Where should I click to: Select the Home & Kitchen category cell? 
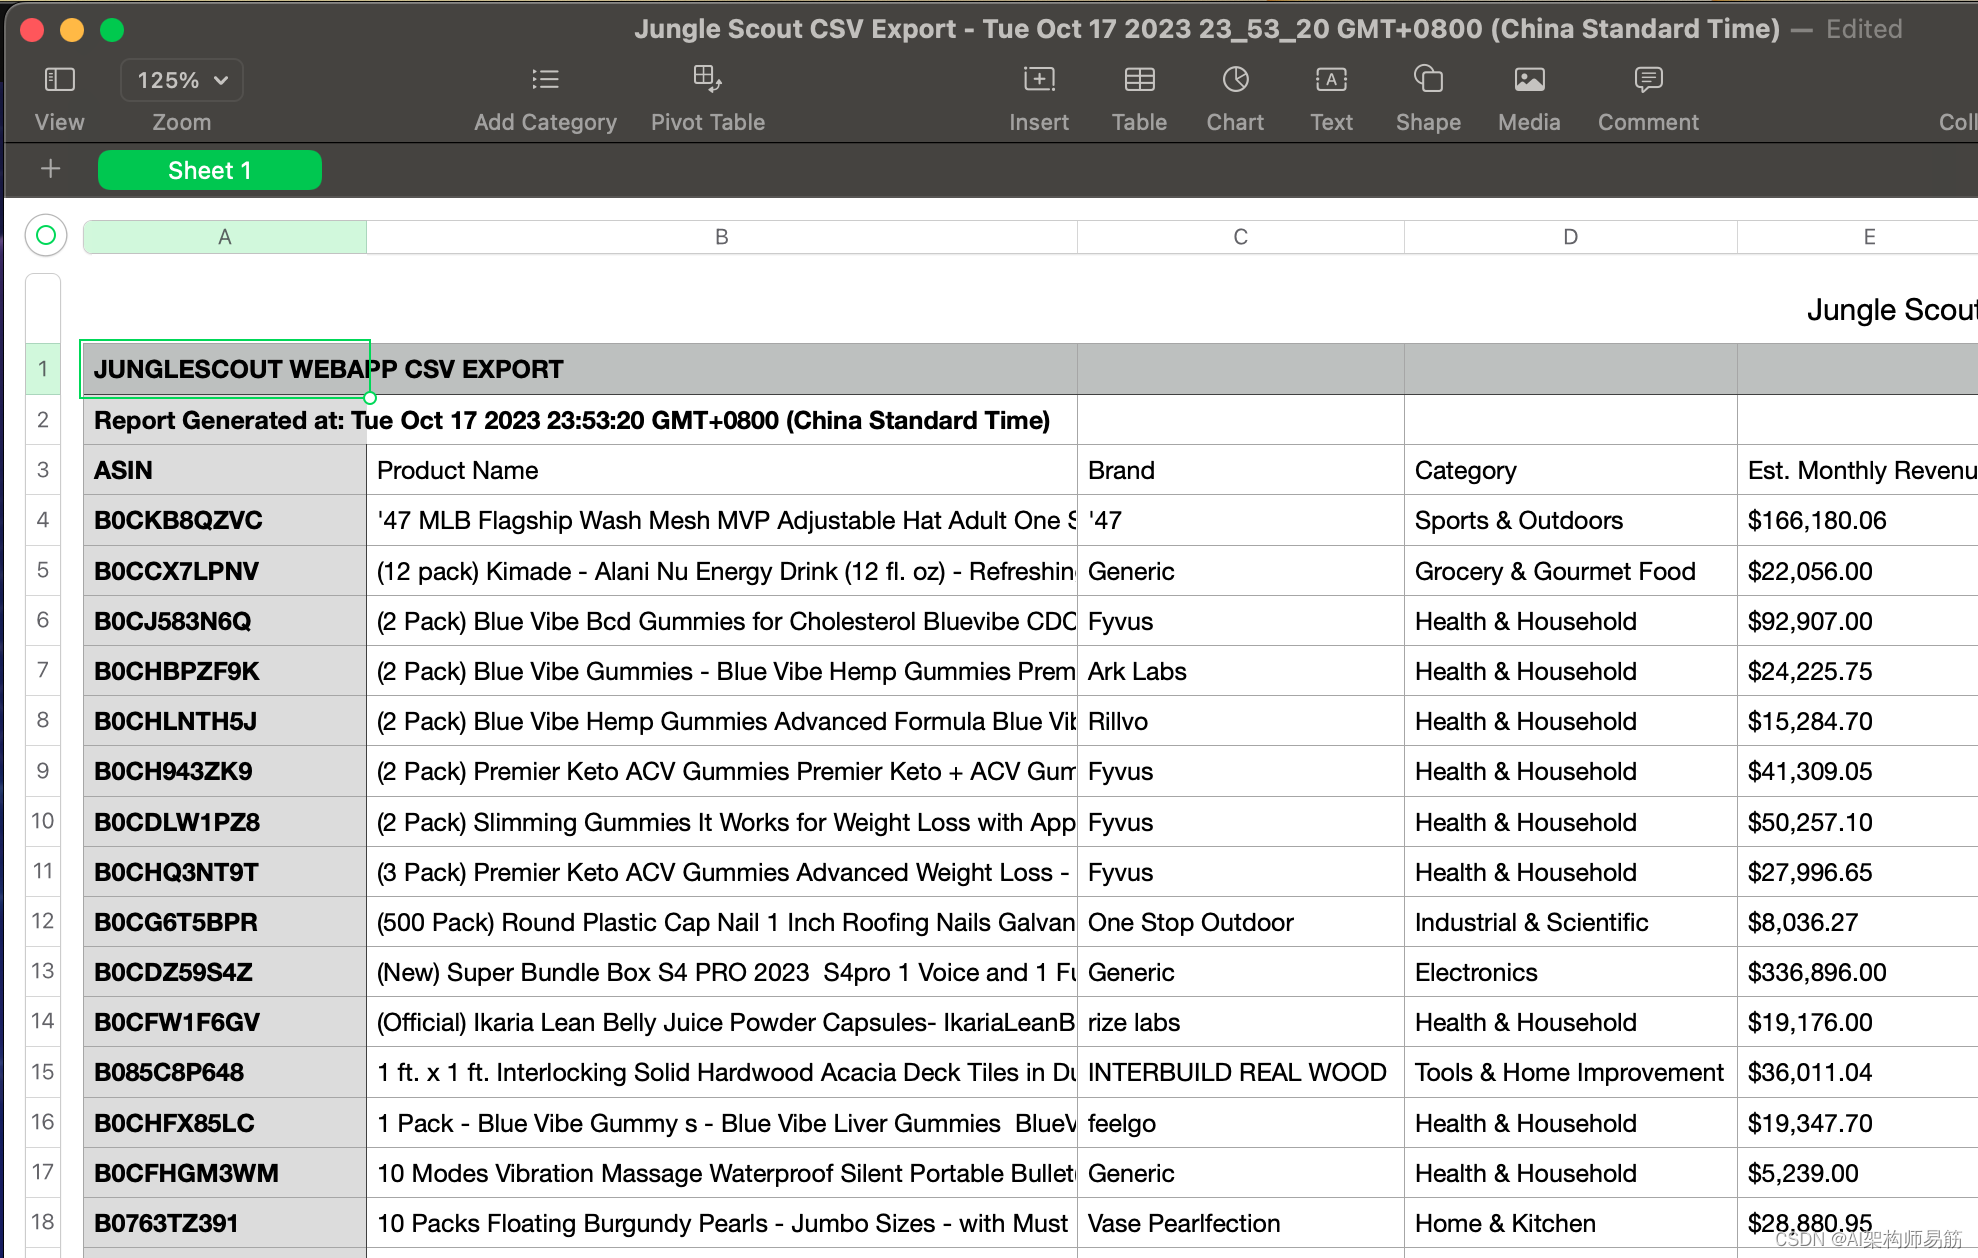click(1571, 1223)
